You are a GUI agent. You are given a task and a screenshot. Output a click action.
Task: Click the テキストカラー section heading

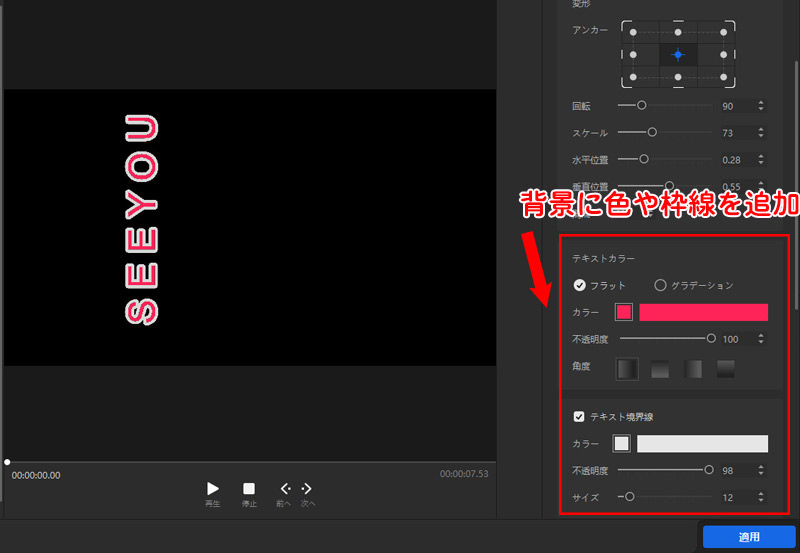click(x=604, y=259)
